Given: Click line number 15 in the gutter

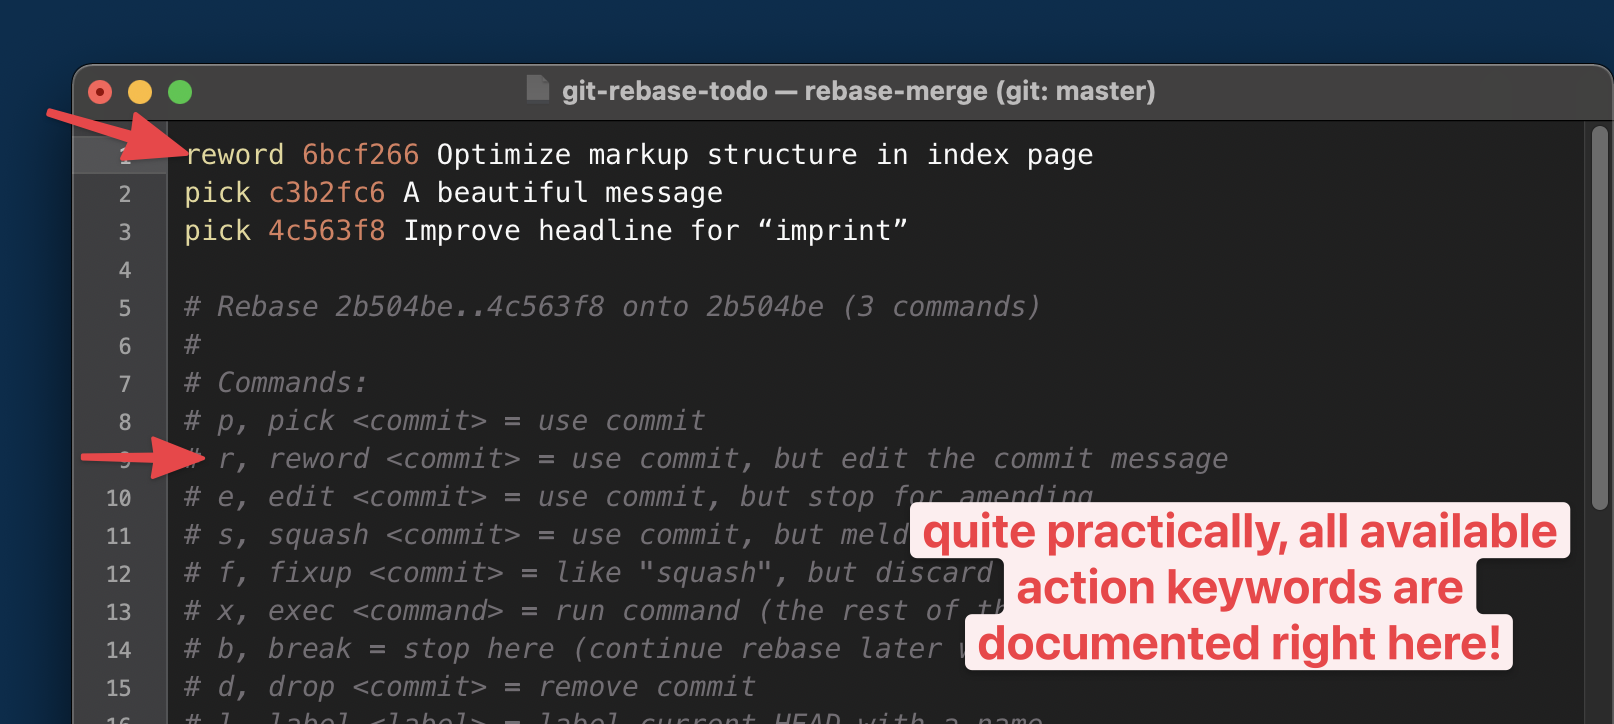Looking at the screenshot, I should [x=119, y=688].
